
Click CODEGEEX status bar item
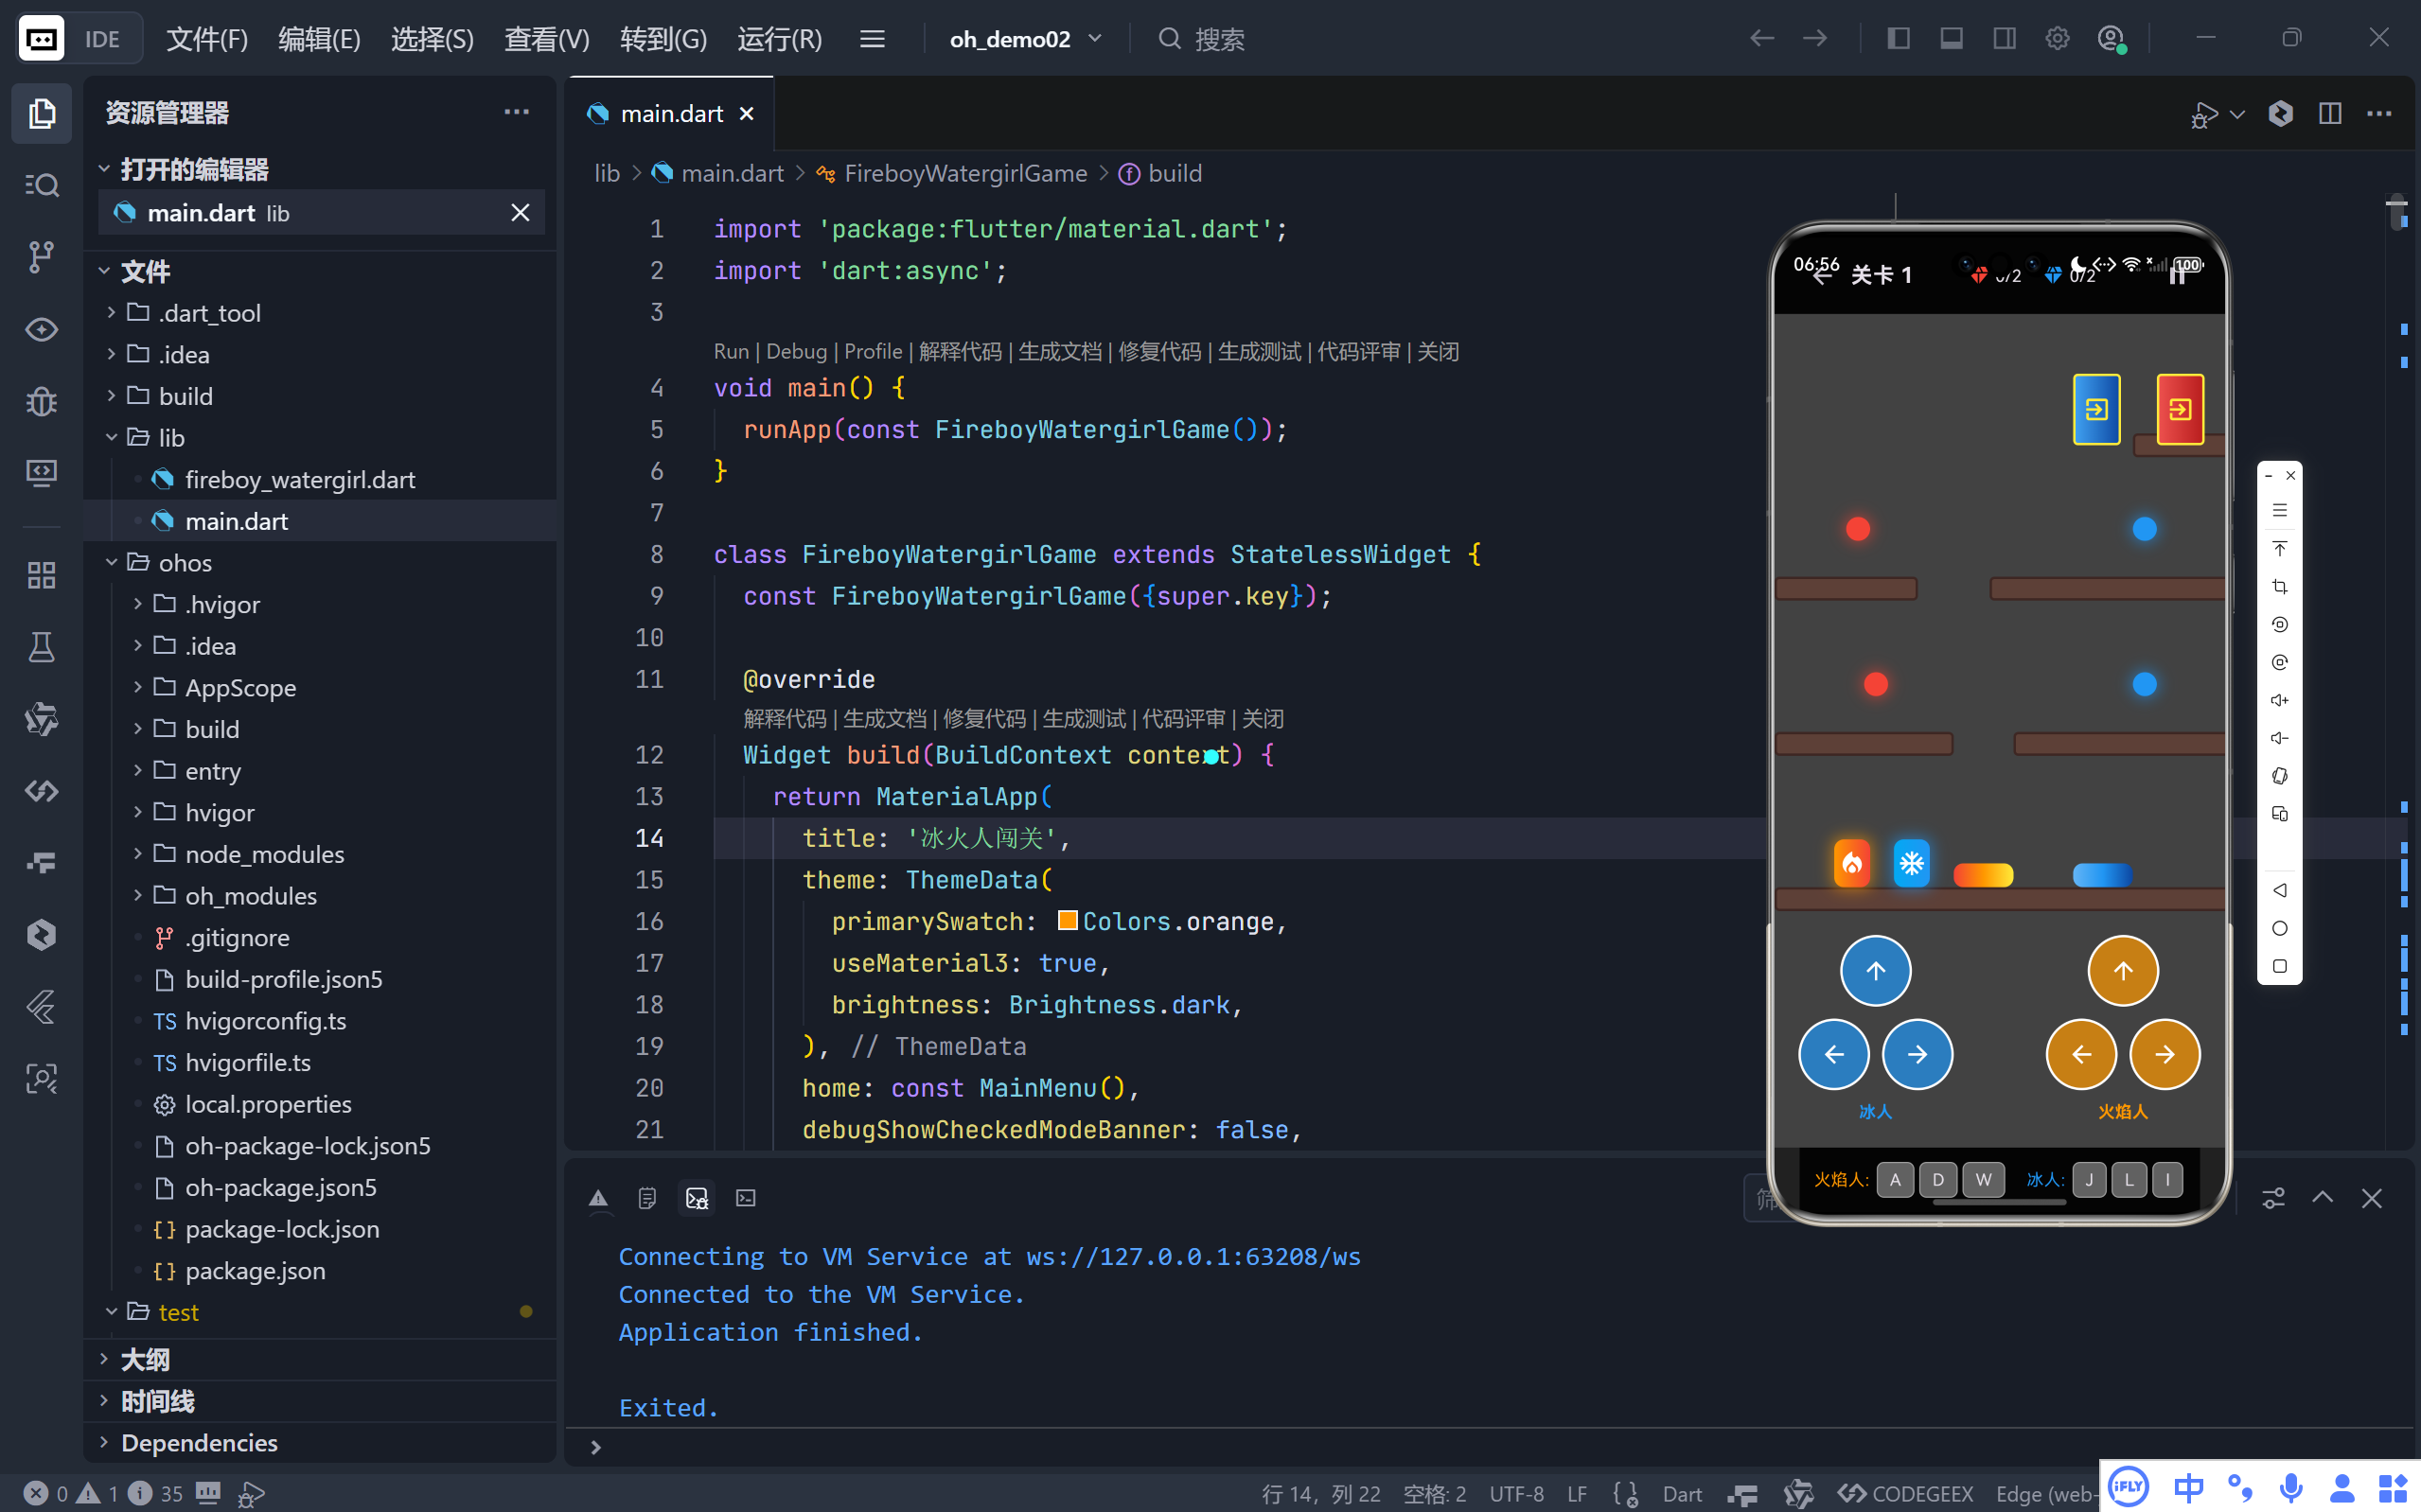[x=1906, y=1494]
